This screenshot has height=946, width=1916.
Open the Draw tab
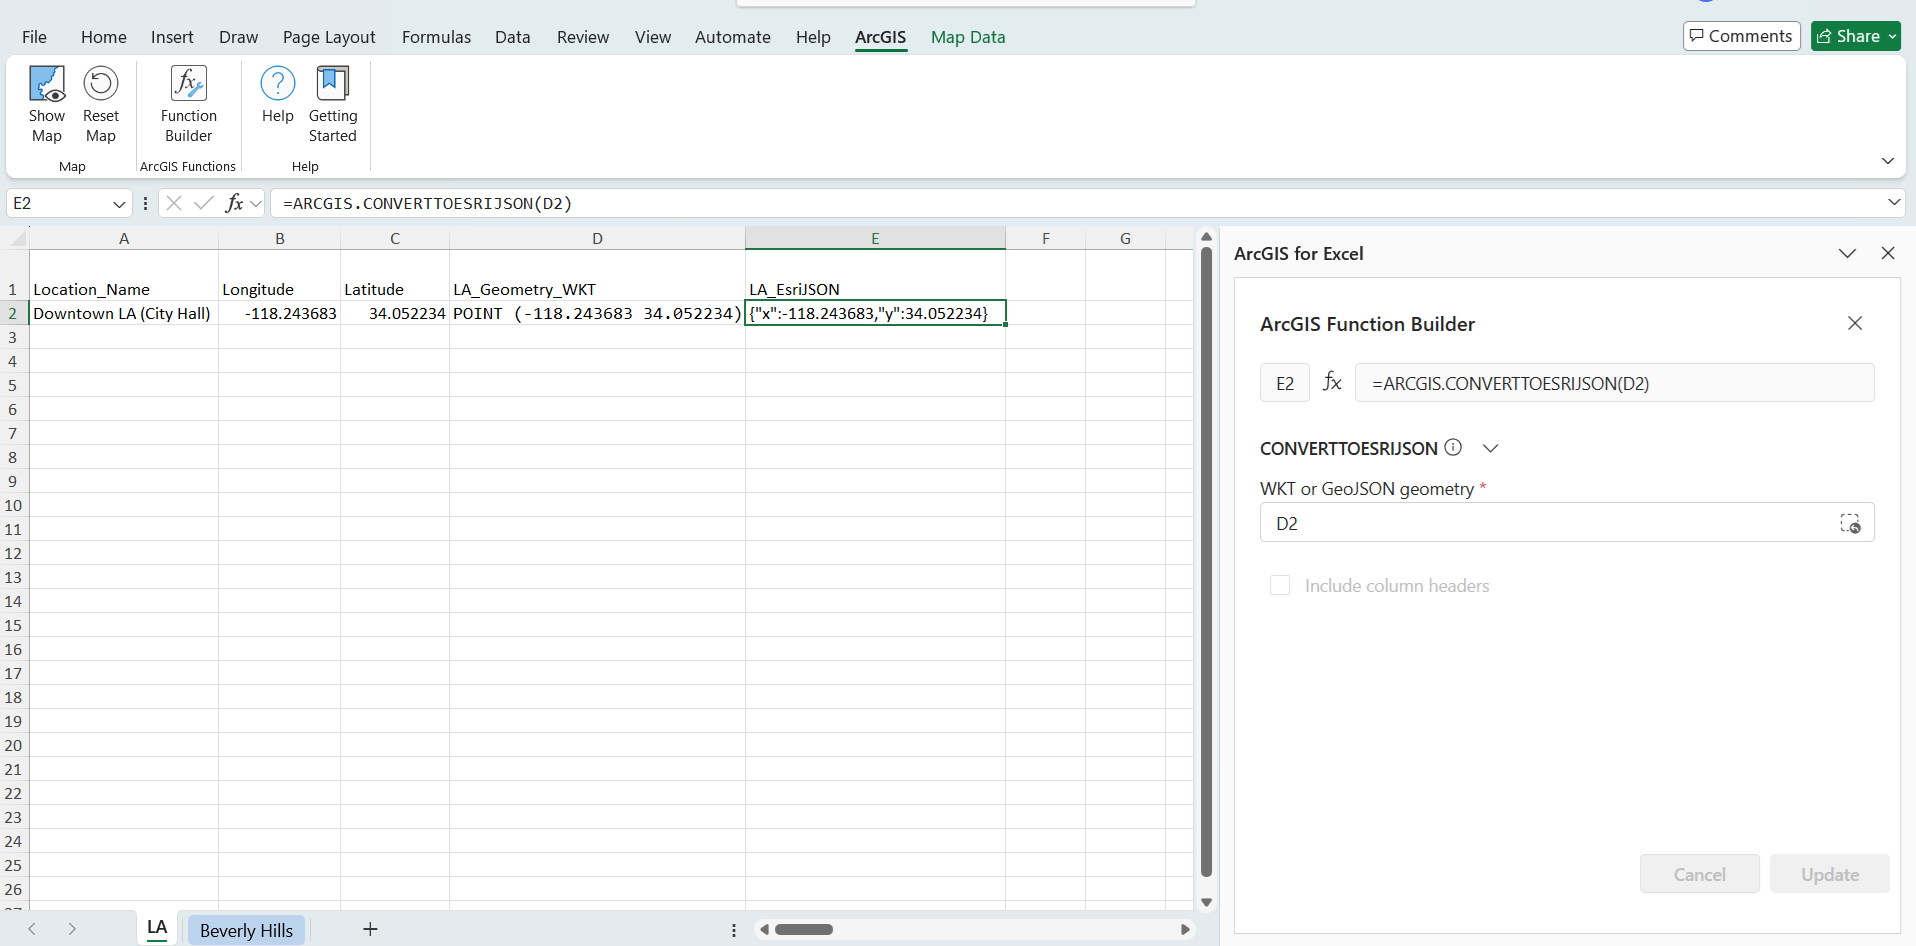tap(238, 37)
